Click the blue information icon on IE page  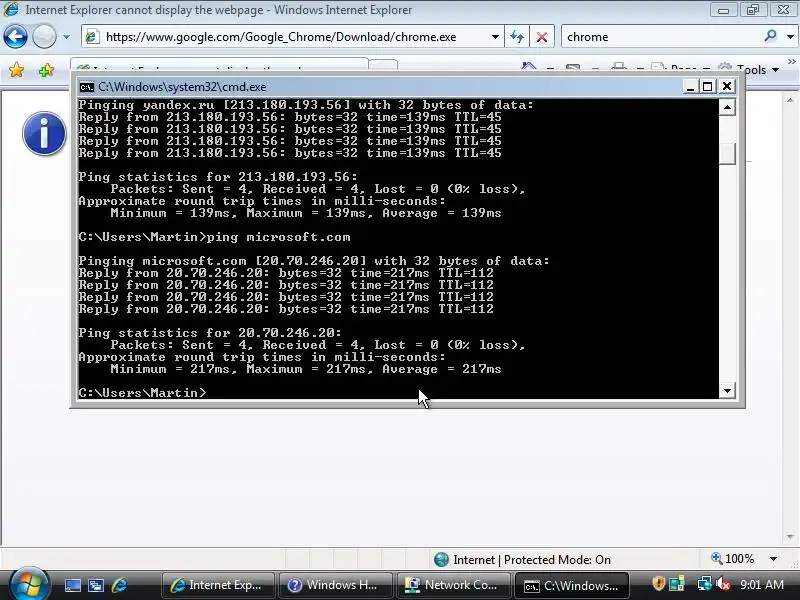44,134
